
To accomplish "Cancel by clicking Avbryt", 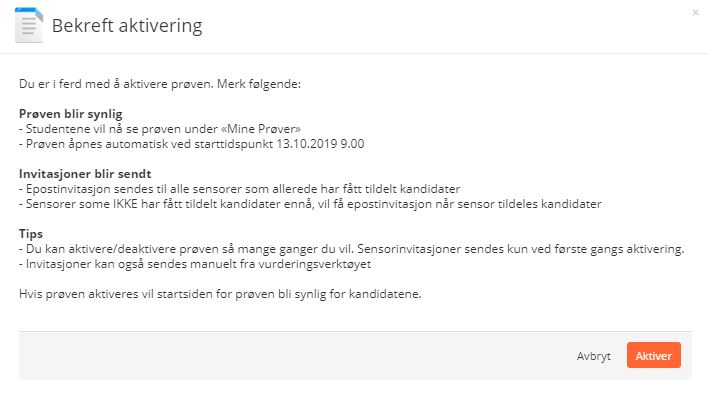I will 593,356.
